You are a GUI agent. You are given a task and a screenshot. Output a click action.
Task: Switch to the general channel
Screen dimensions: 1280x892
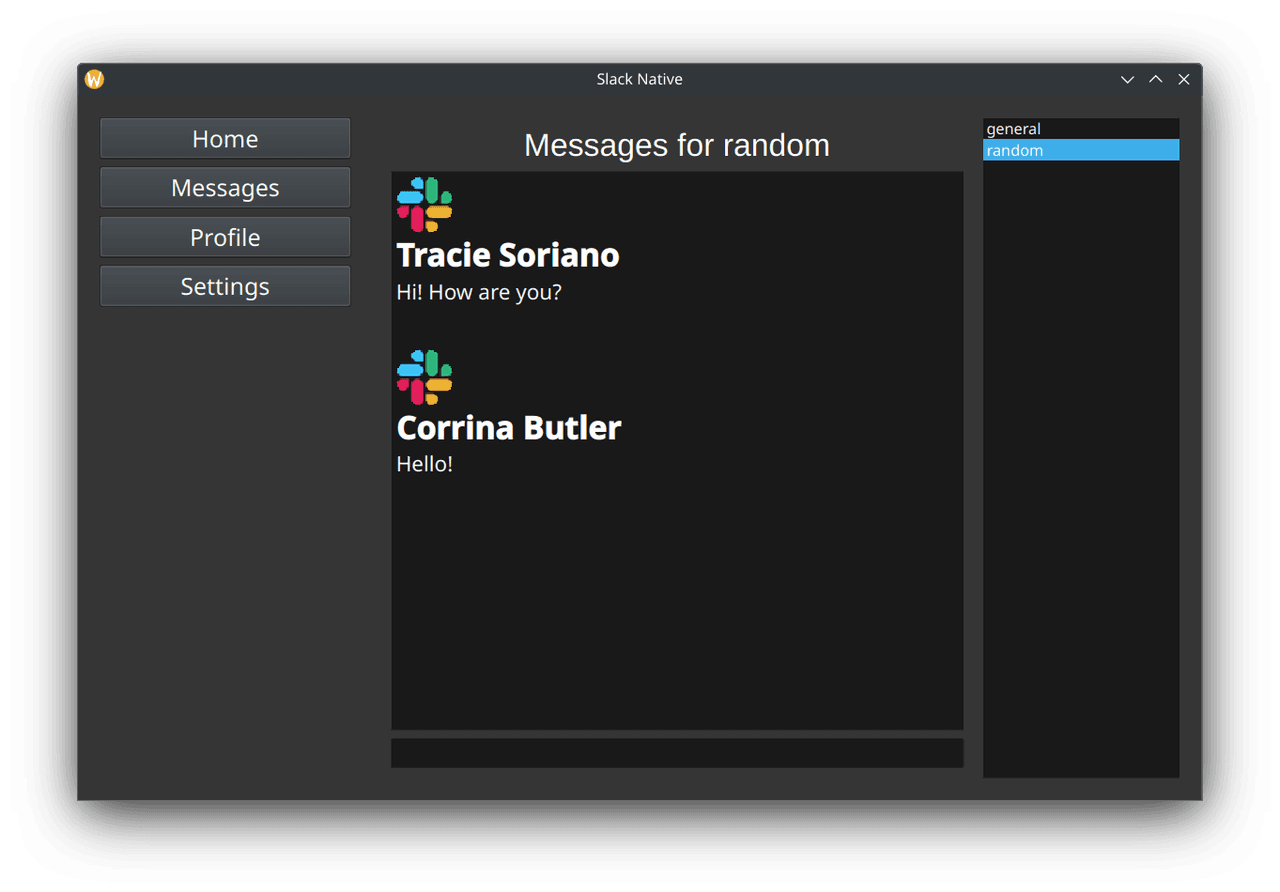(1014, 129)
